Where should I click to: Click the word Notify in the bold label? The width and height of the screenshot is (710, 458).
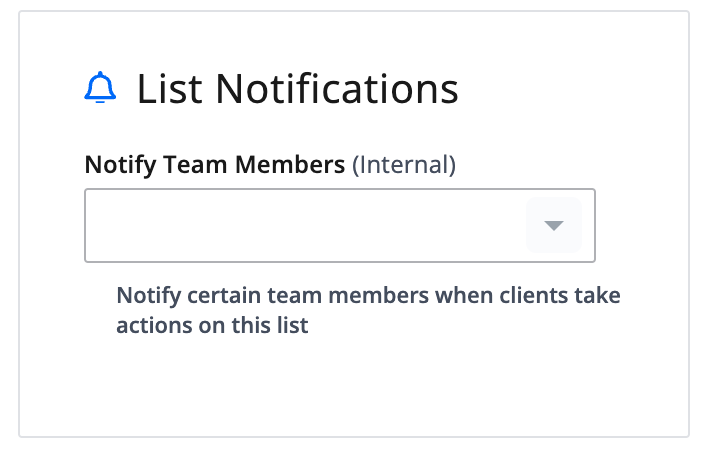(120, 164)
